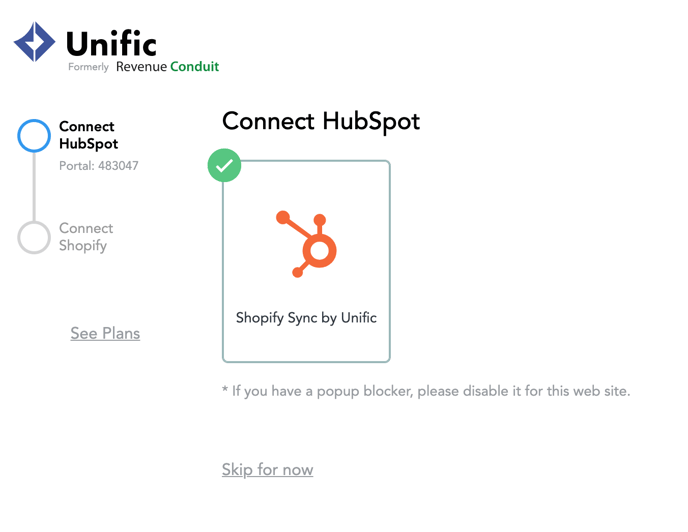Screen dimensions: 688x532
Task: Click the Connect HubSpot step label
Action: (x=89, y=135)
